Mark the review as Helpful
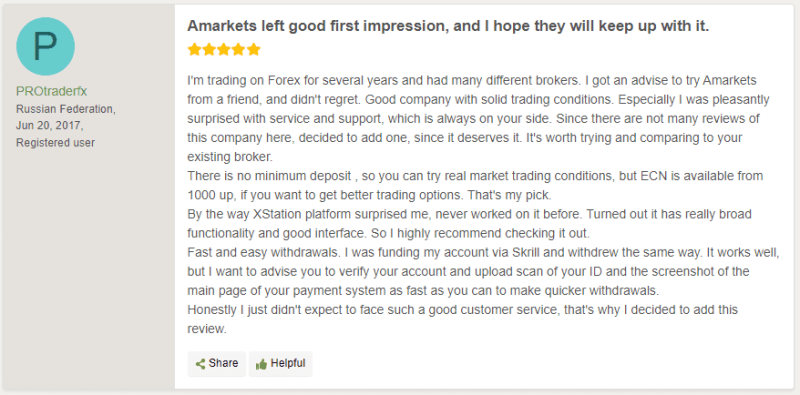Viewport: 800px width, 395px height. click(281, 364)
